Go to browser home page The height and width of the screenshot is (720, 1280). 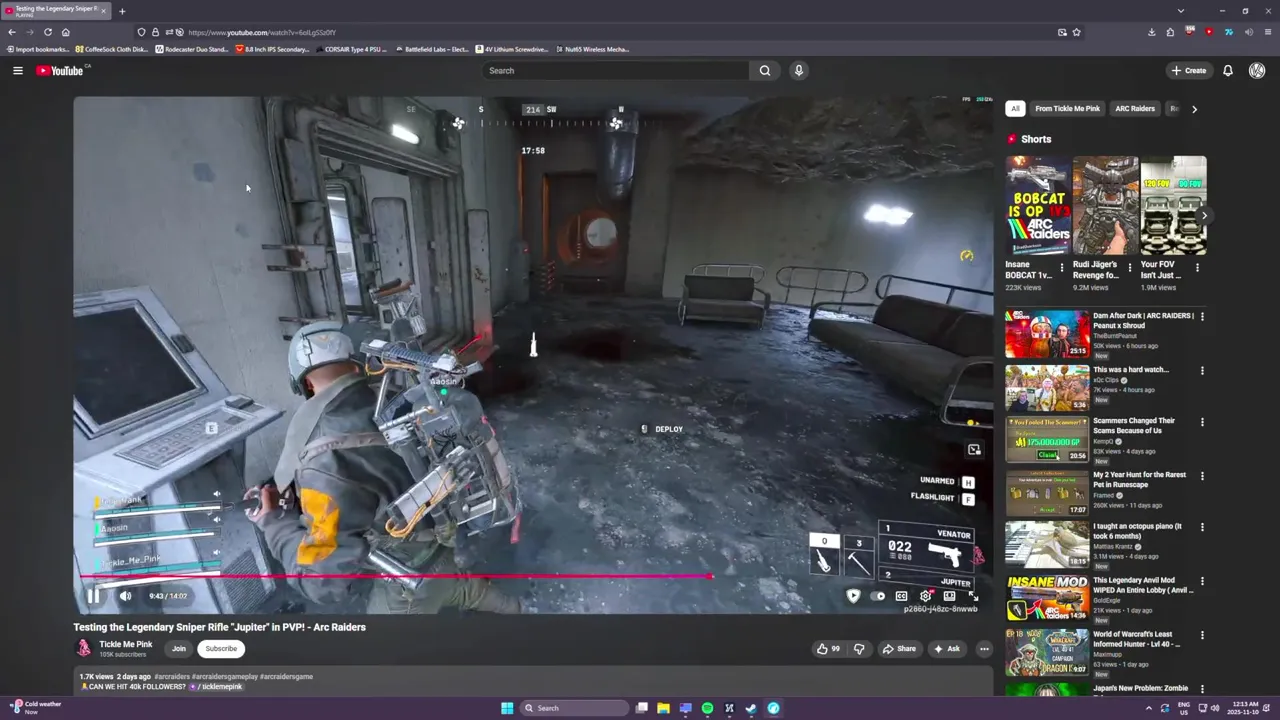[x=65, y=32]
